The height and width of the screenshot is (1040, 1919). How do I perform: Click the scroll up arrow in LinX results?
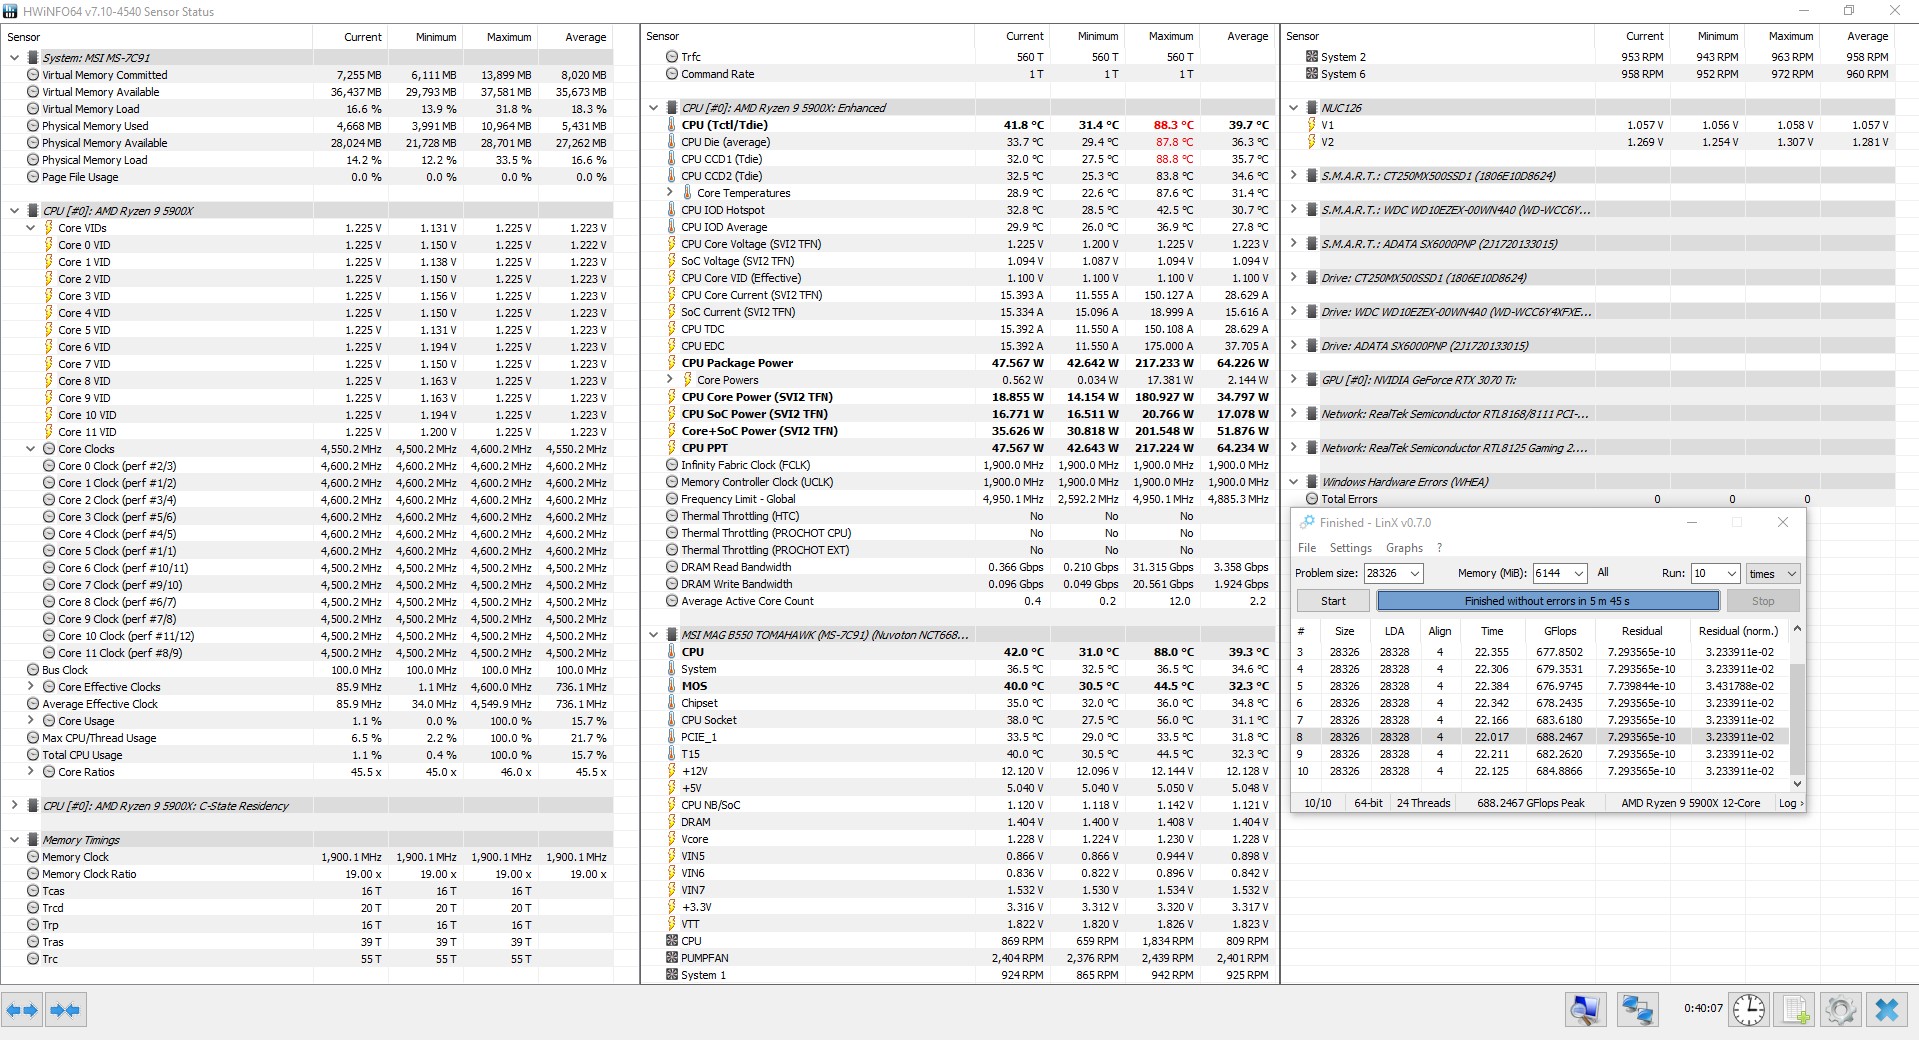click(1797, 629)
